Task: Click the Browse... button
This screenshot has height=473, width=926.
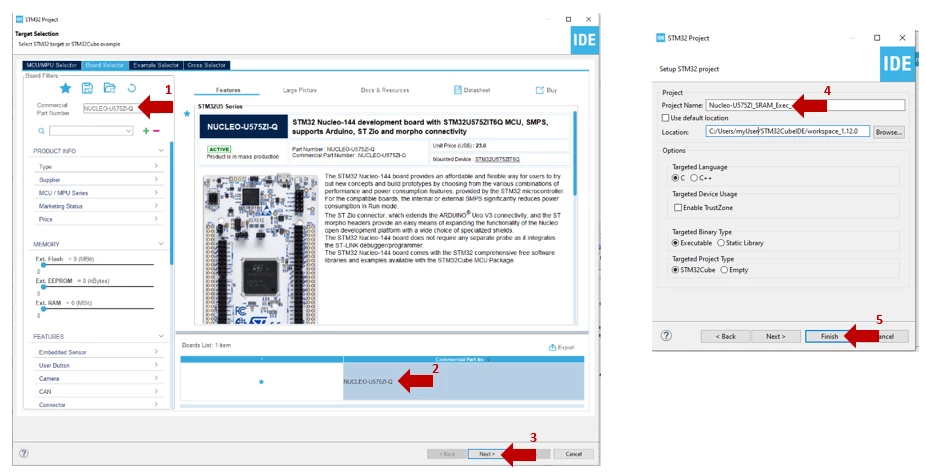Action: coord(889,132)
